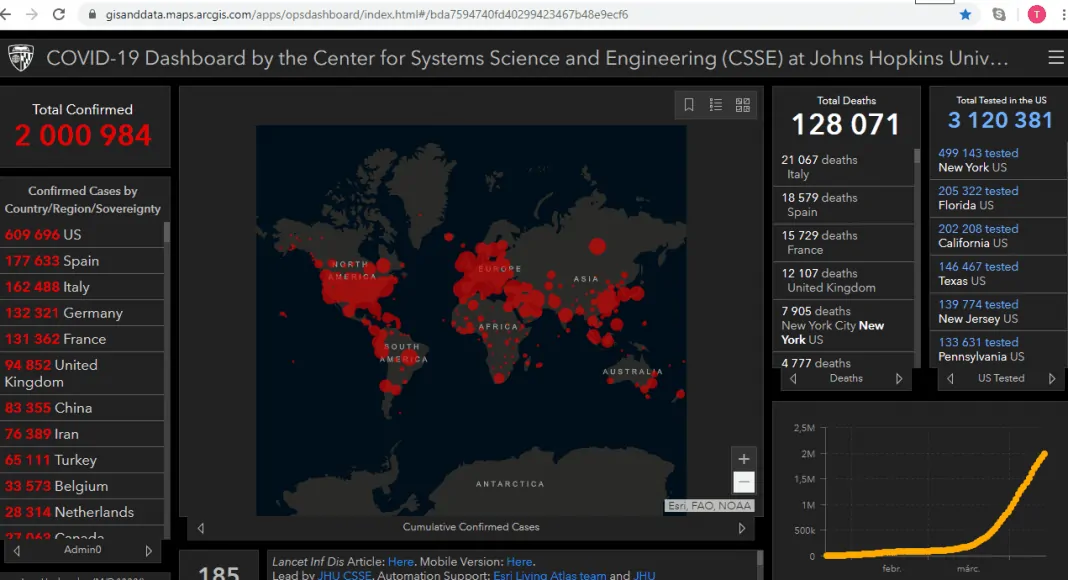Open Esri Living Atlas team link
1068x580 pixels.
tap(550, 575)
